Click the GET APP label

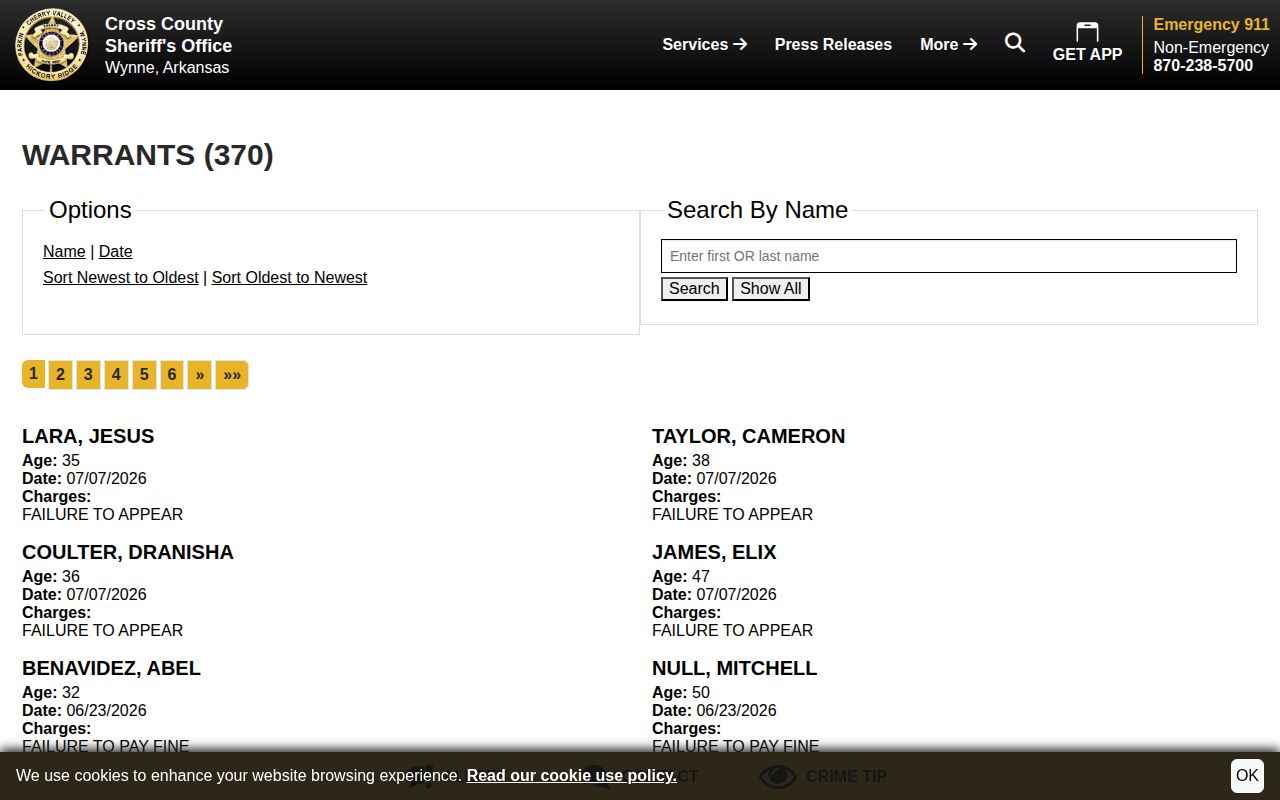click(1087, 55)
